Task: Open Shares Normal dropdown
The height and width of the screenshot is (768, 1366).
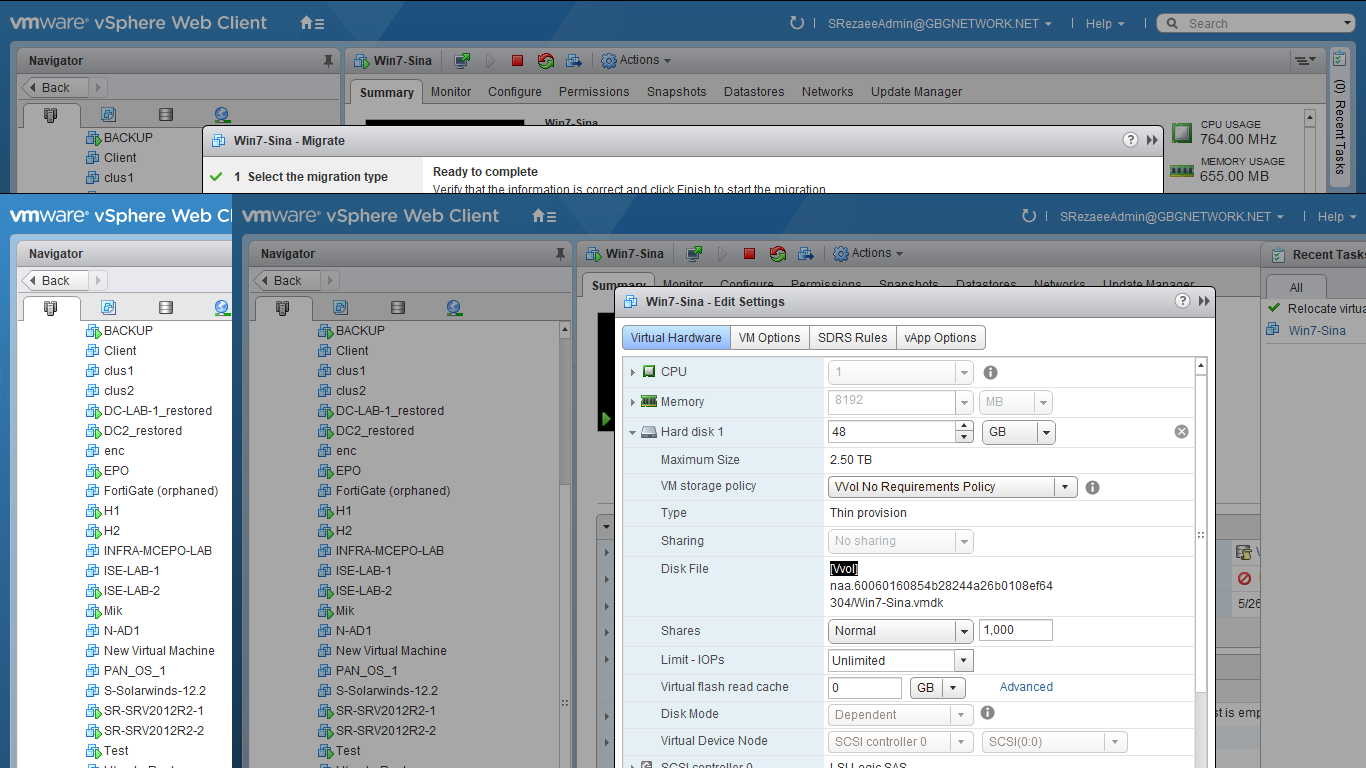Action: click(901, 631)
